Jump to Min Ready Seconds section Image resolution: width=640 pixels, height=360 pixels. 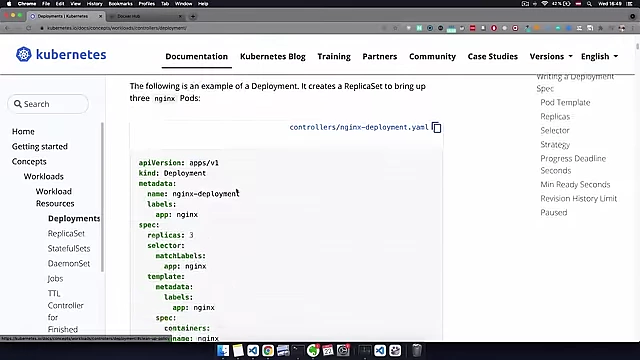(x=575, y=184)
